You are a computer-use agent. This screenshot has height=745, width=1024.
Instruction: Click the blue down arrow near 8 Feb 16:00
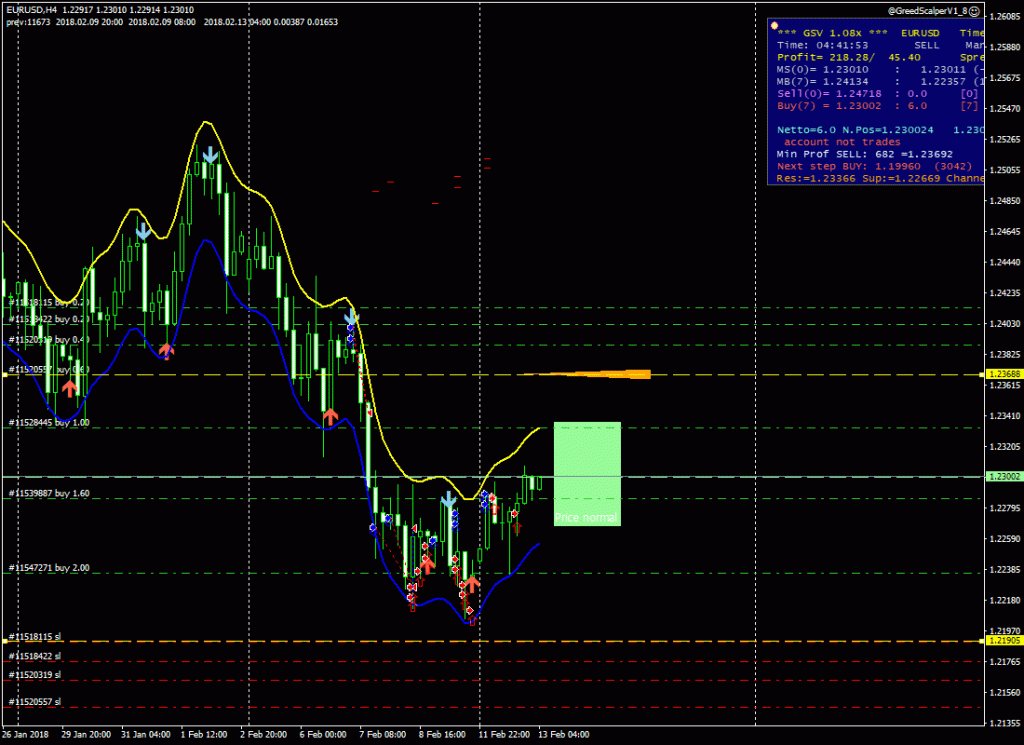pos(448,501)
